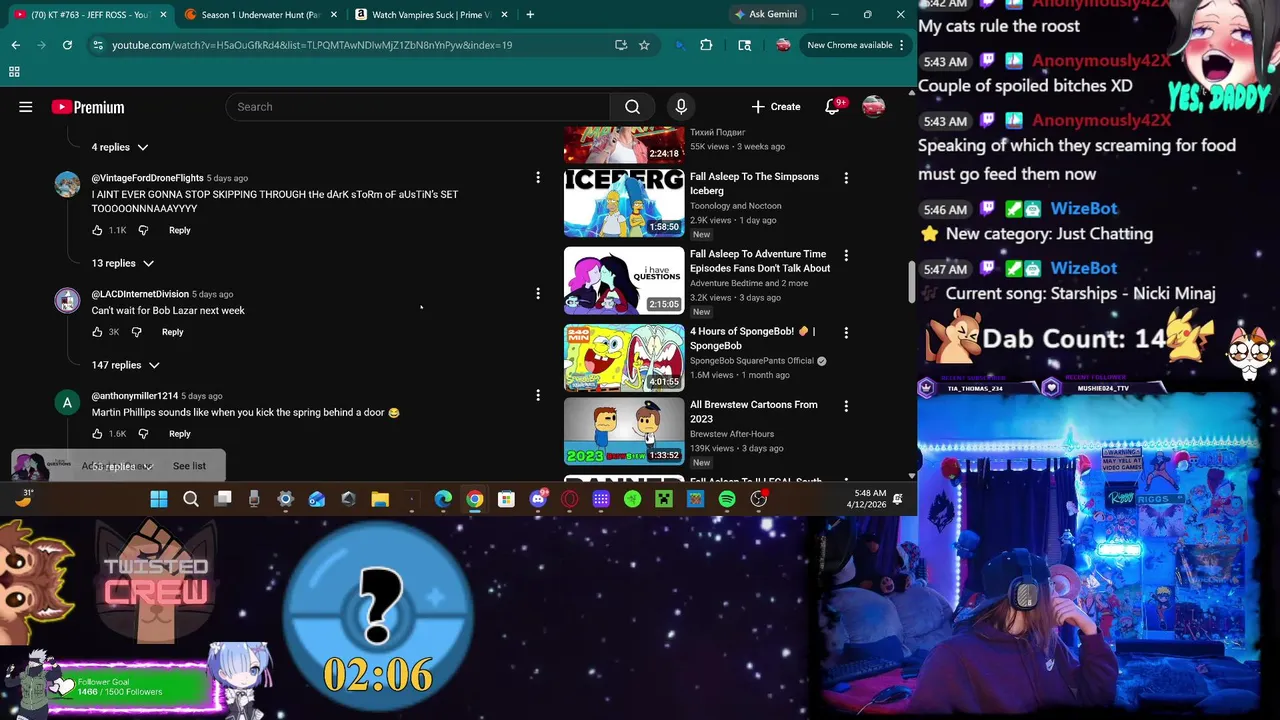The image size is (1280, 720).
Task: Reply to VintageFordDroneFlights comment
Action: (180, 230)
